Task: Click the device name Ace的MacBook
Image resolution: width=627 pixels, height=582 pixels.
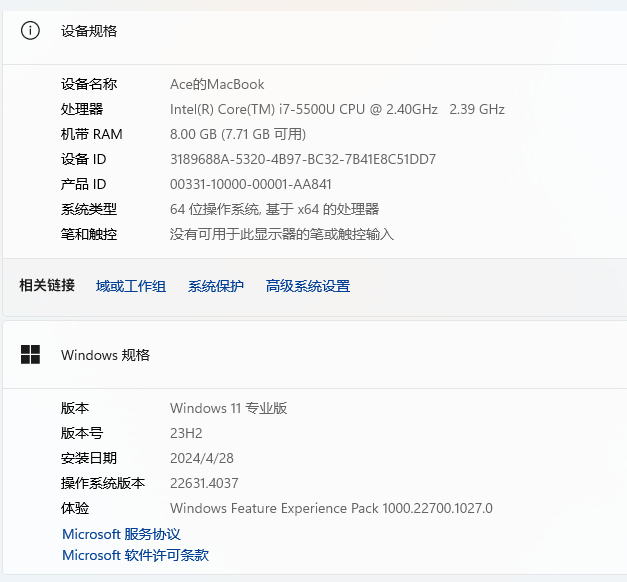Action: (217, 84)
